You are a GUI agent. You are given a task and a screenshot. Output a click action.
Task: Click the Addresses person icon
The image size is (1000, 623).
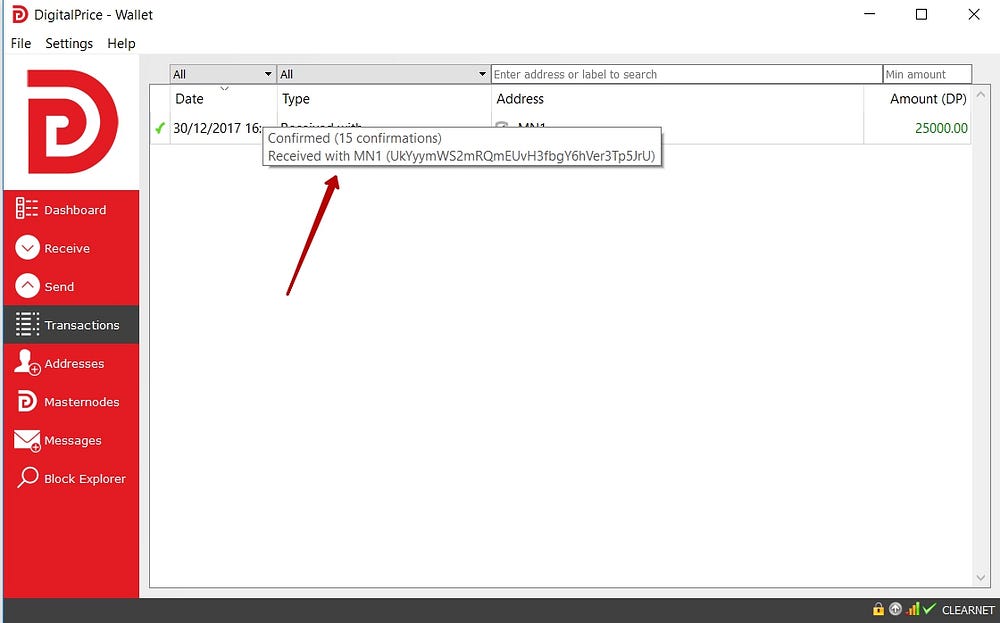click(27, 362)
